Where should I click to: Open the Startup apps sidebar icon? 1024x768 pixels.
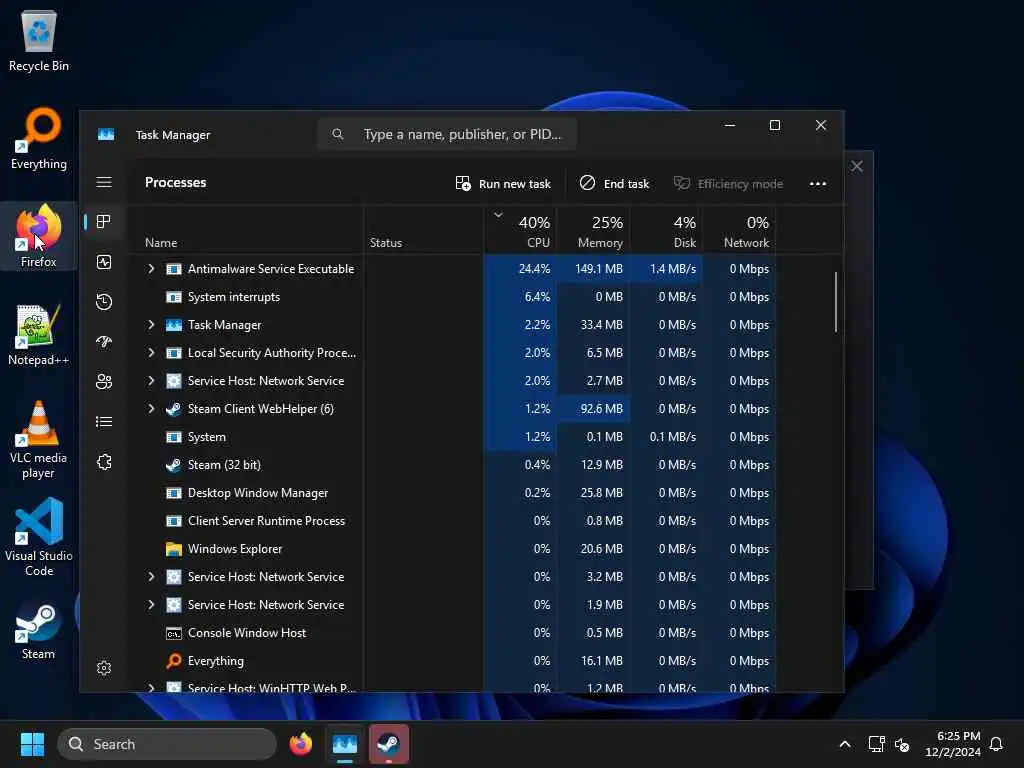click(104, 342)
